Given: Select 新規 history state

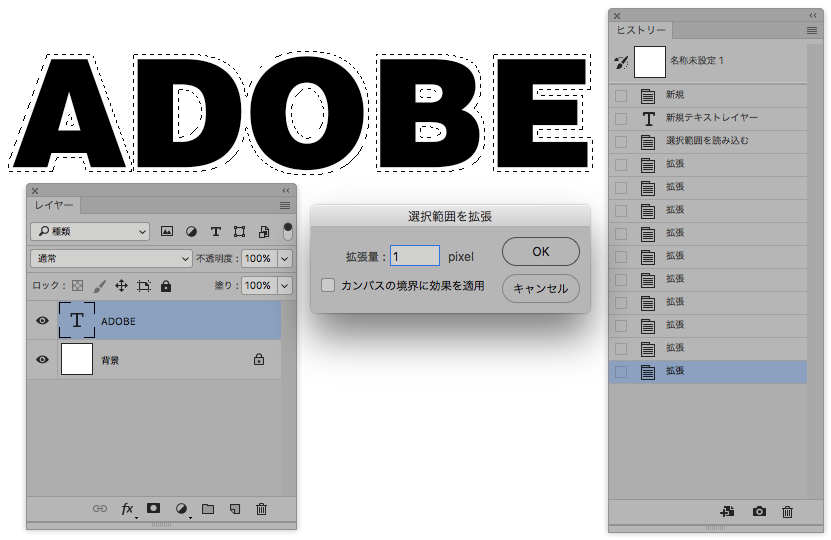Looking at the screenshot, I should coord(708,95).
